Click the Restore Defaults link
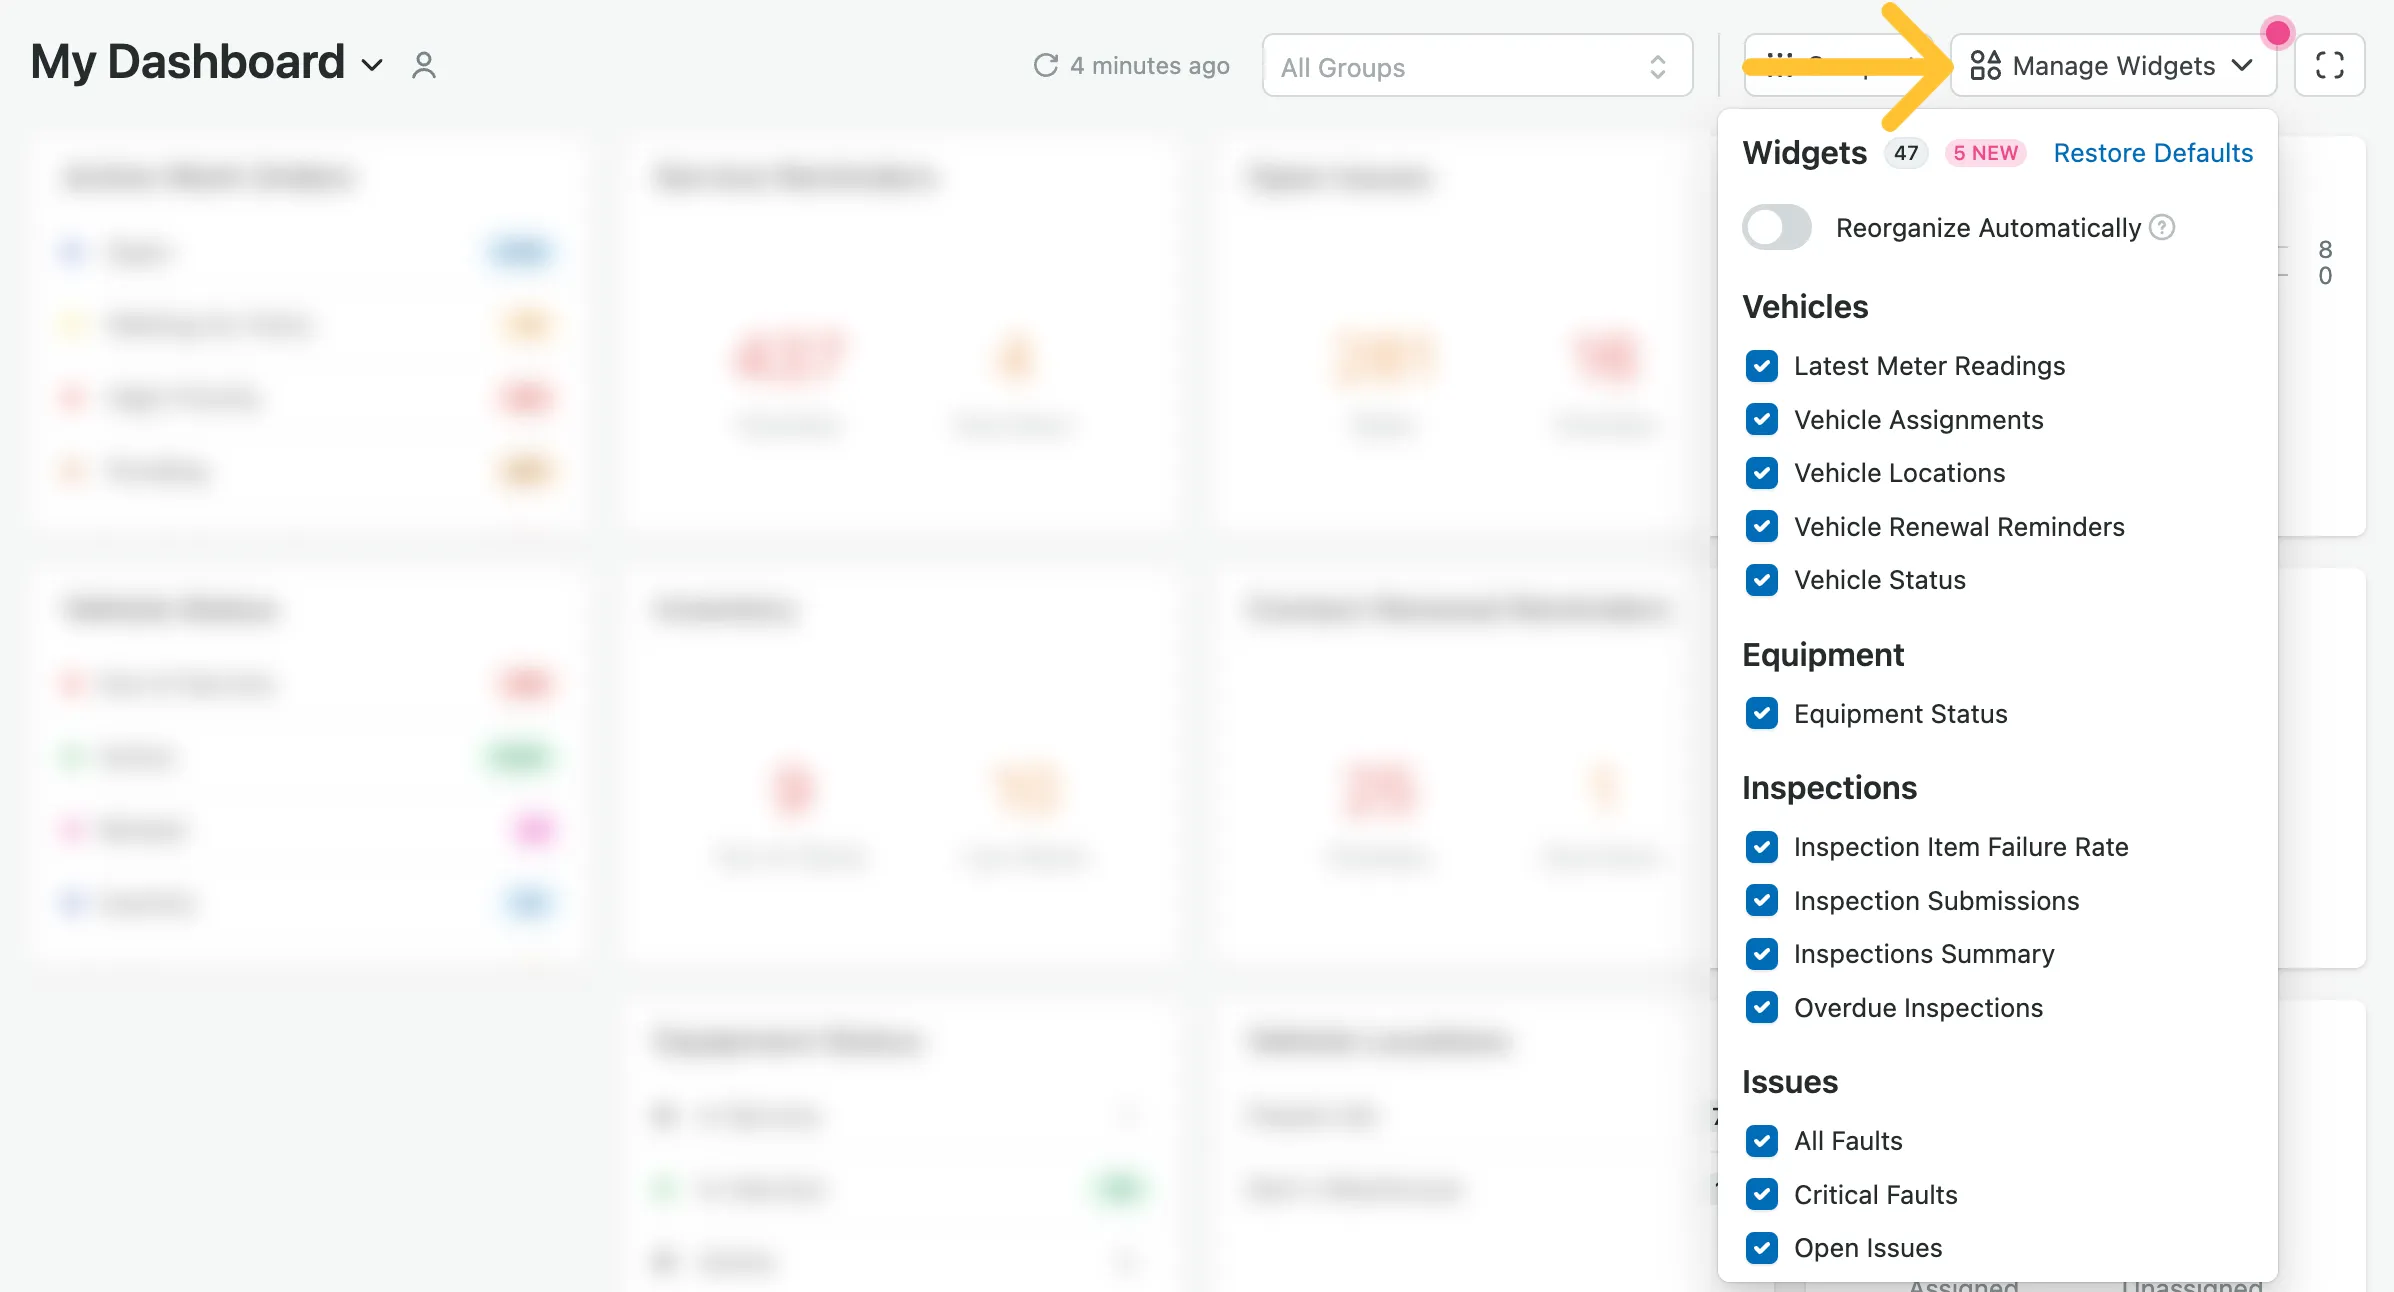The height and width of the screenshot is (1292, 2394). pyautogui.click(x=2153, y=152)
